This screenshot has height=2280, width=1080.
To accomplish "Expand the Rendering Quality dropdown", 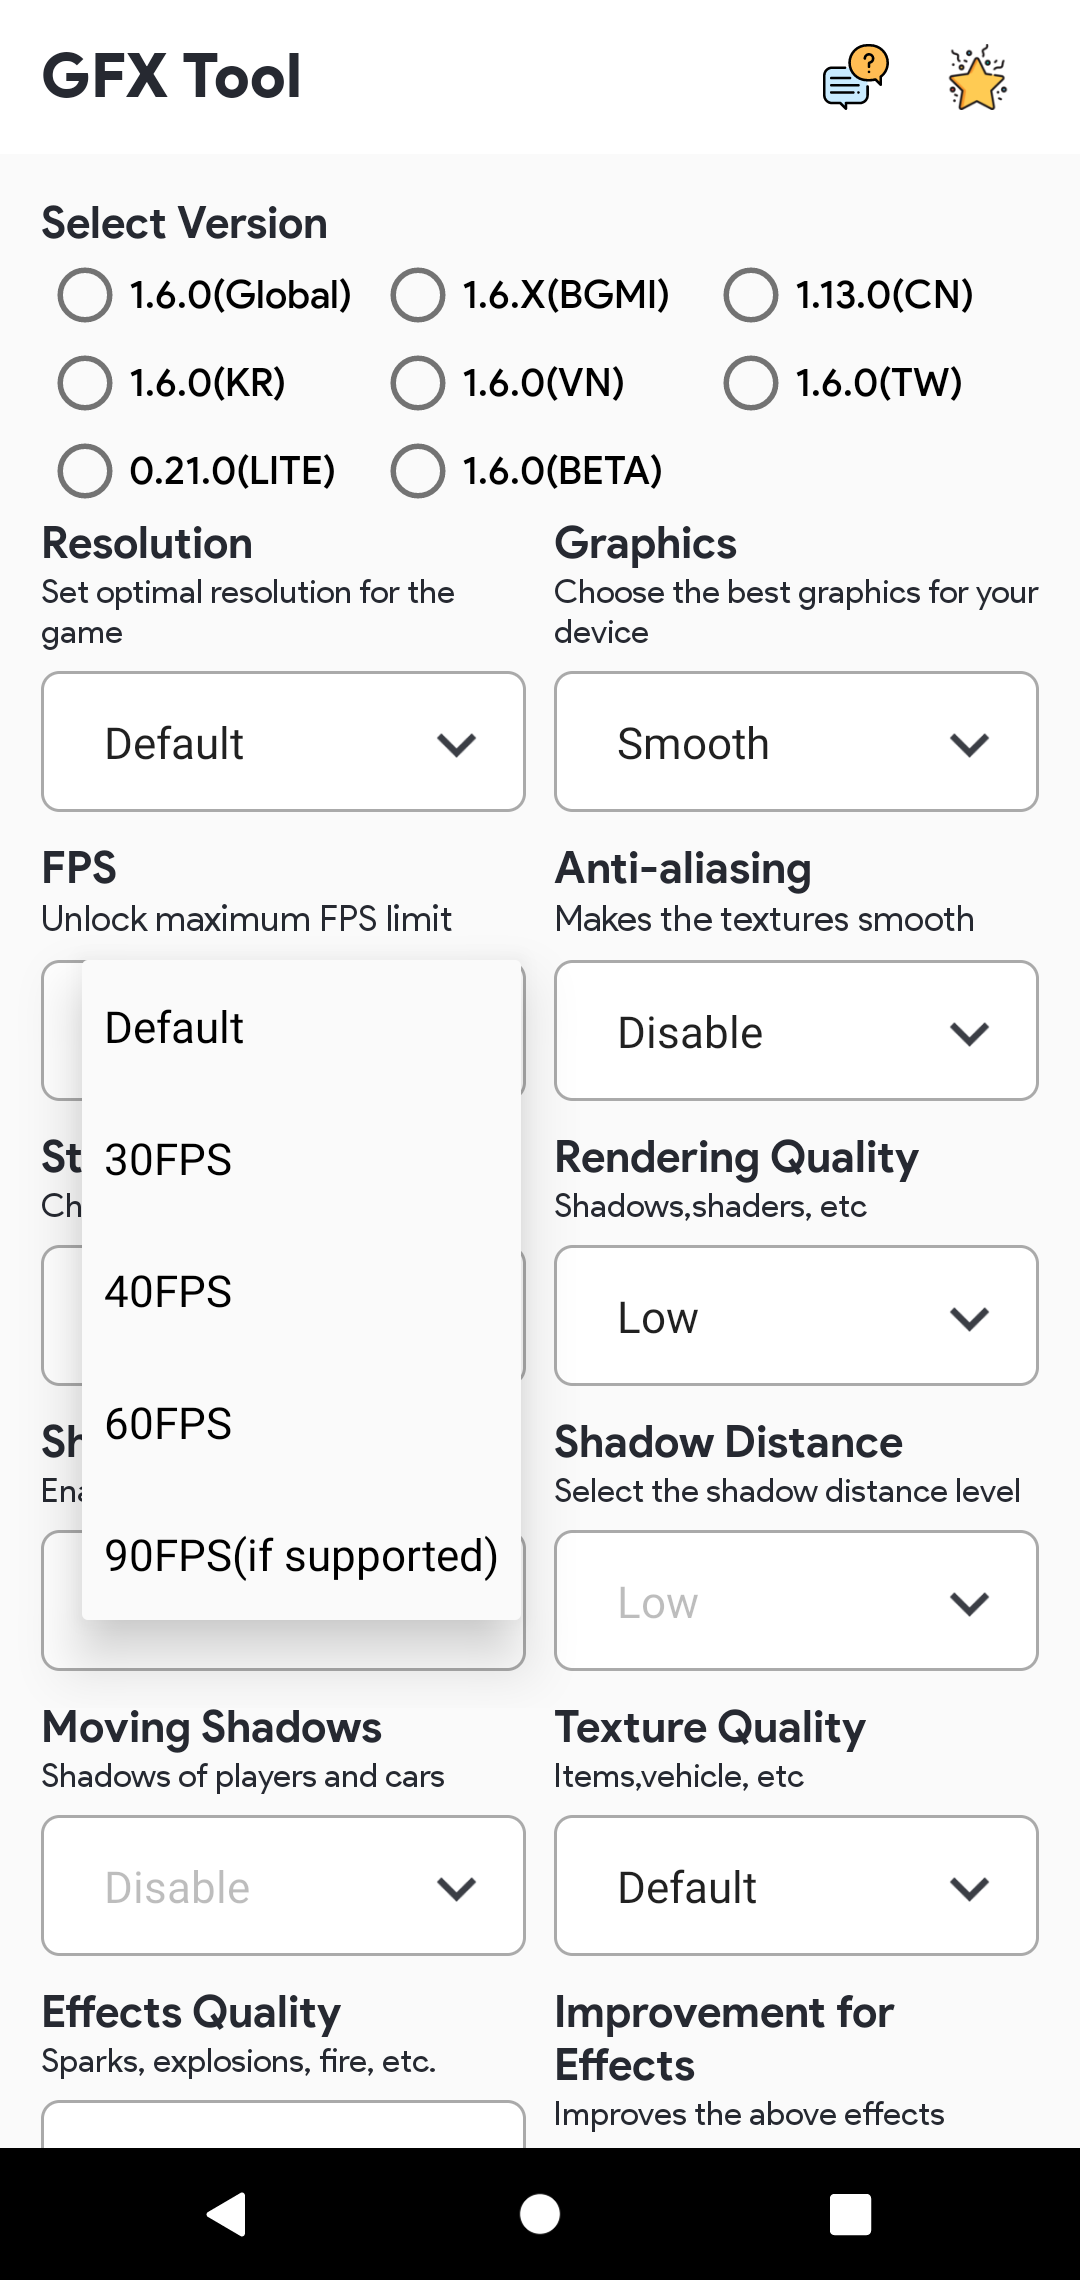I will pos(796,1316).
